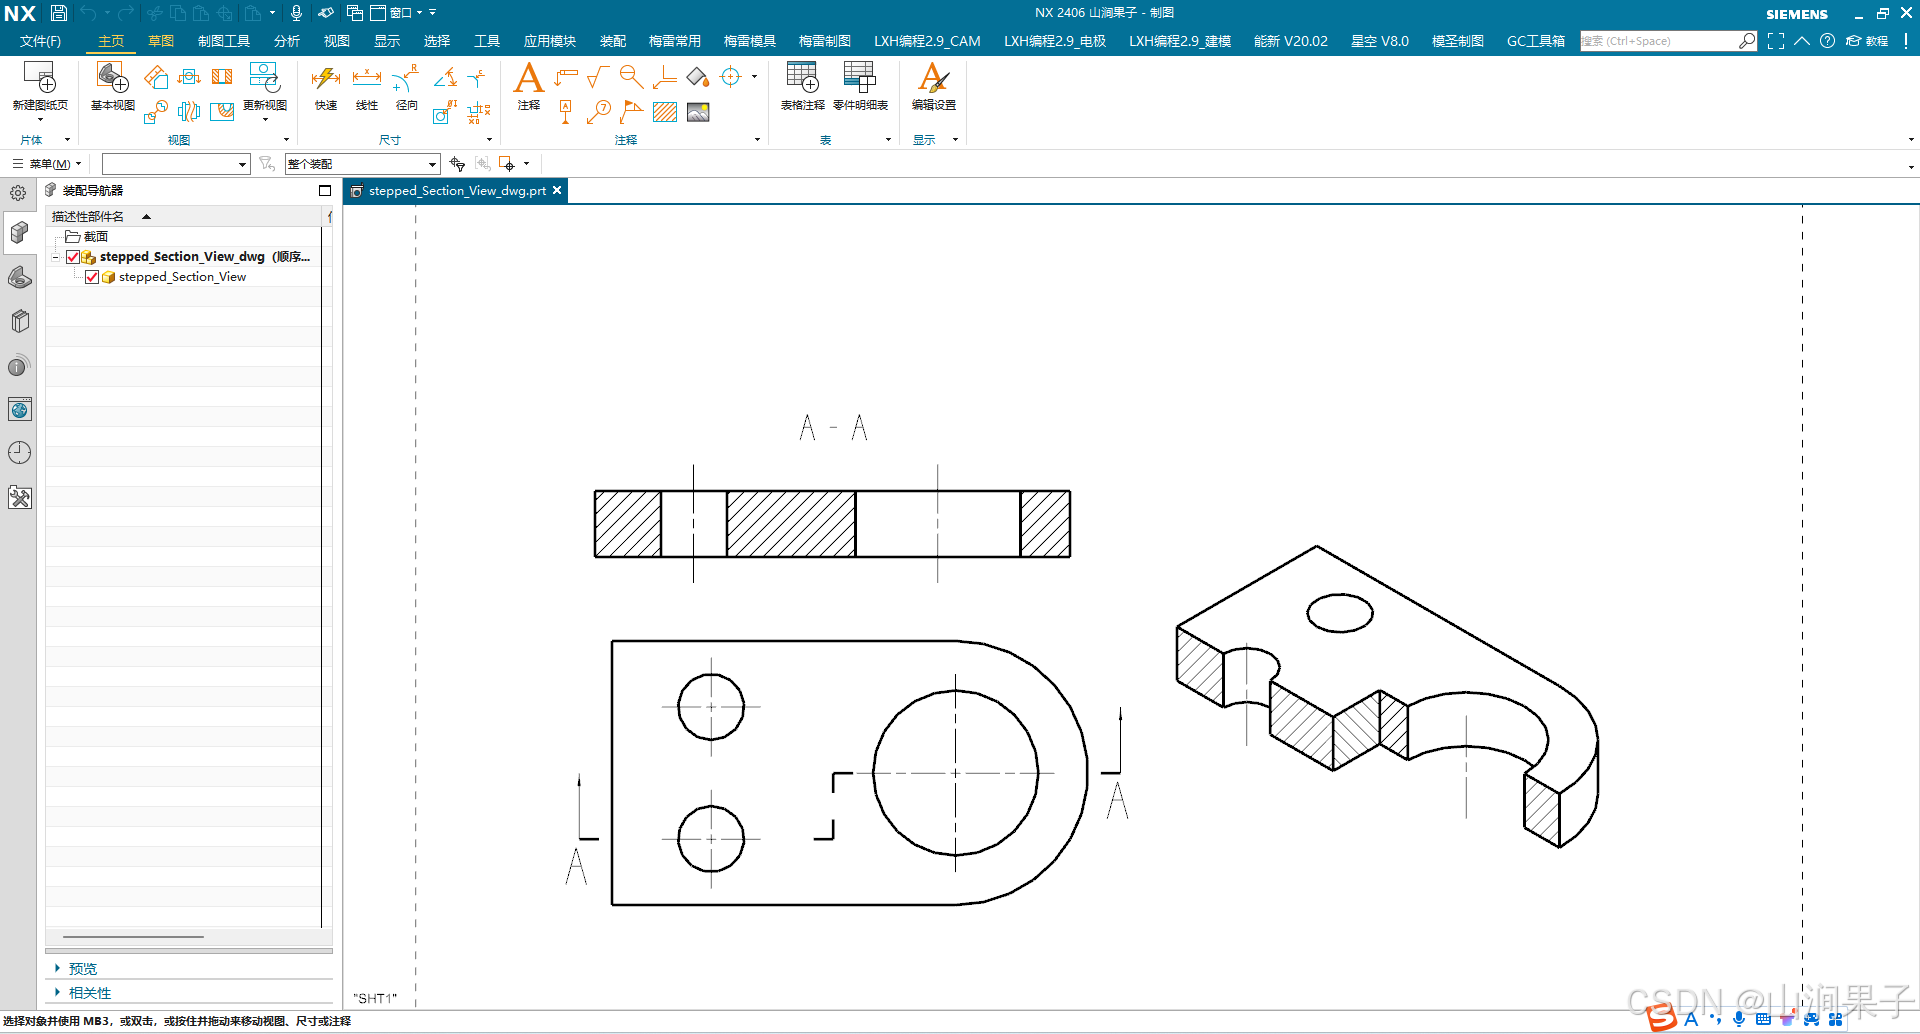Expand the 注释 group options arrow
The width and height of the screenshot is (1920, 1034).
(757, 140)
